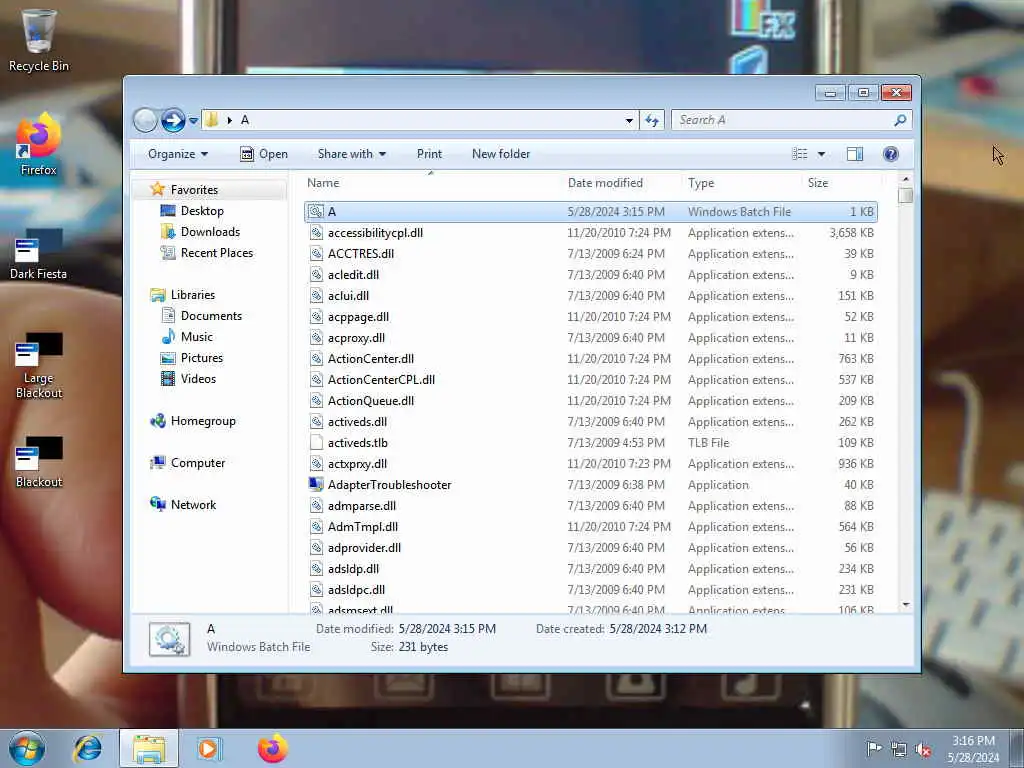Open the Help button

891,154
